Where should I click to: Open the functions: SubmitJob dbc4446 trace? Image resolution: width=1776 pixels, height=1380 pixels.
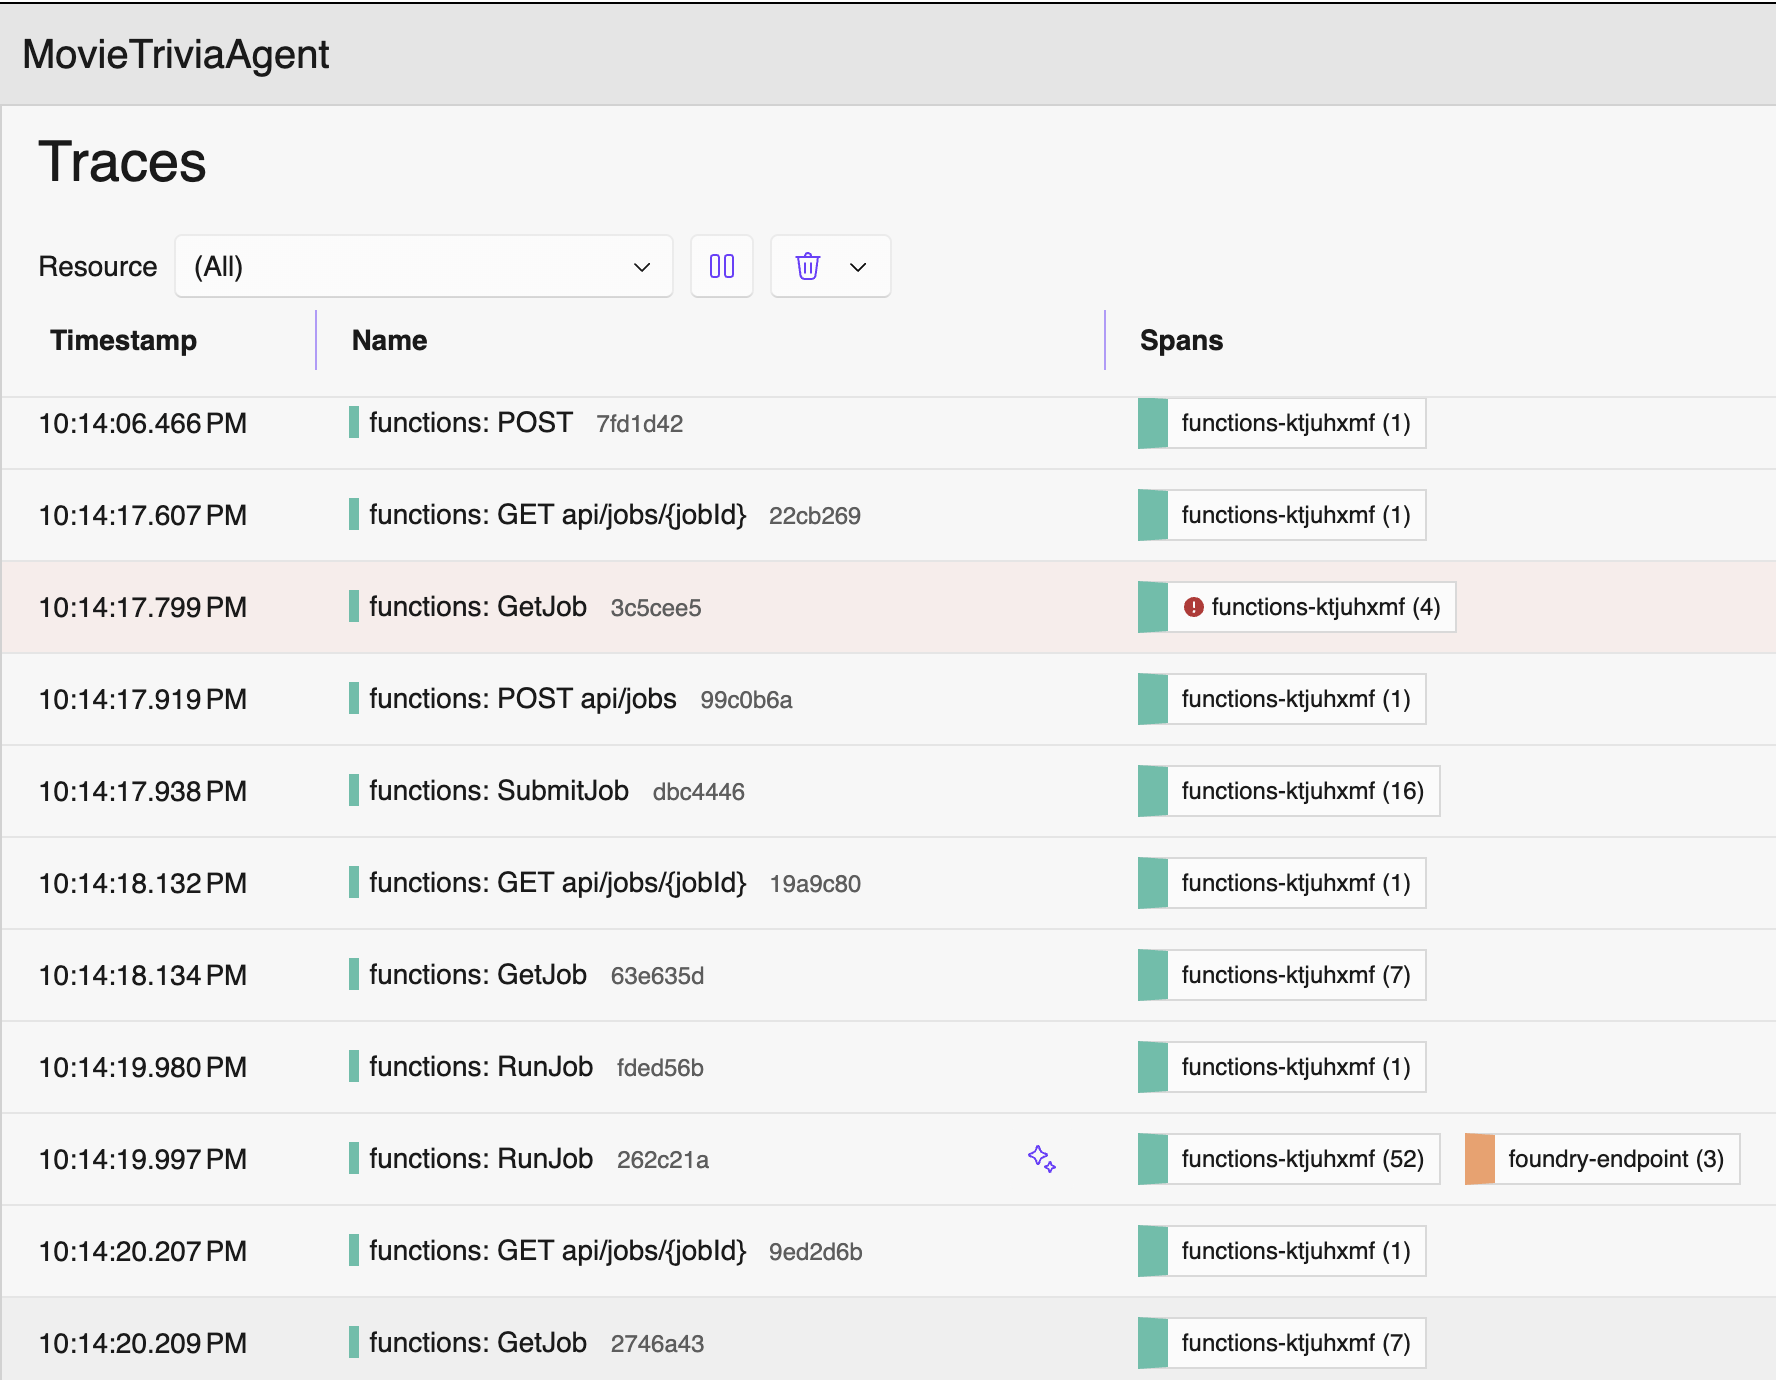[498, 791]
